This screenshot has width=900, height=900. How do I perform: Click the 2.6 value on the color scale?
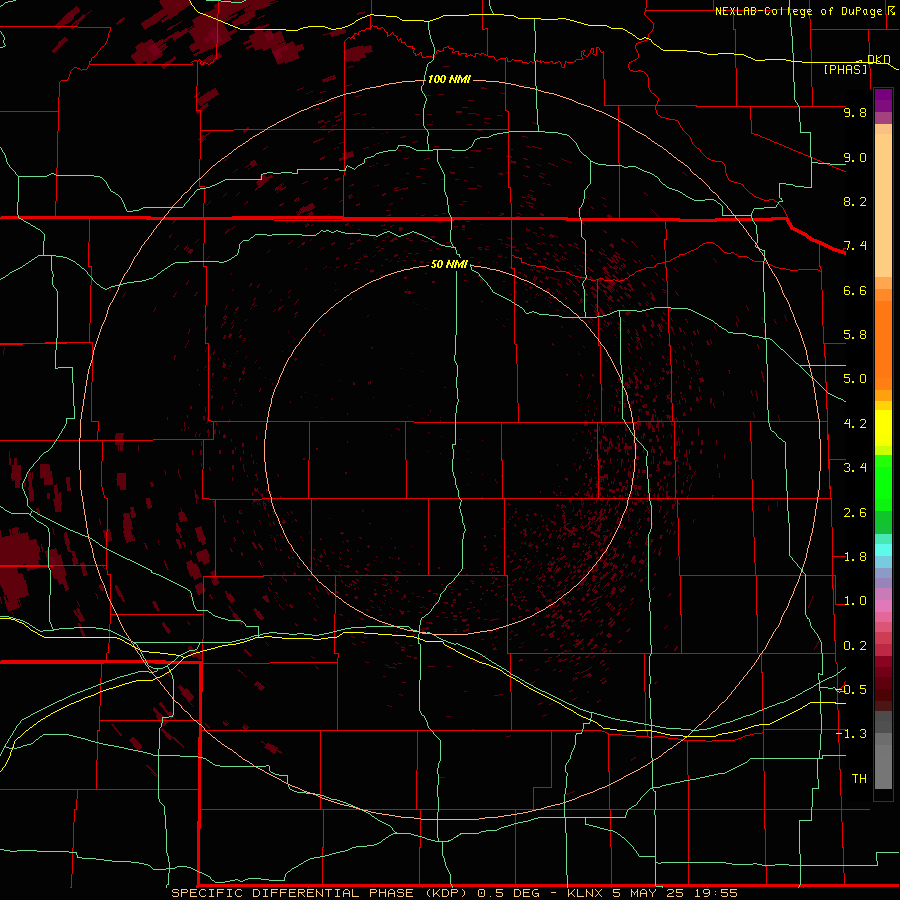[x=855, y=513]
